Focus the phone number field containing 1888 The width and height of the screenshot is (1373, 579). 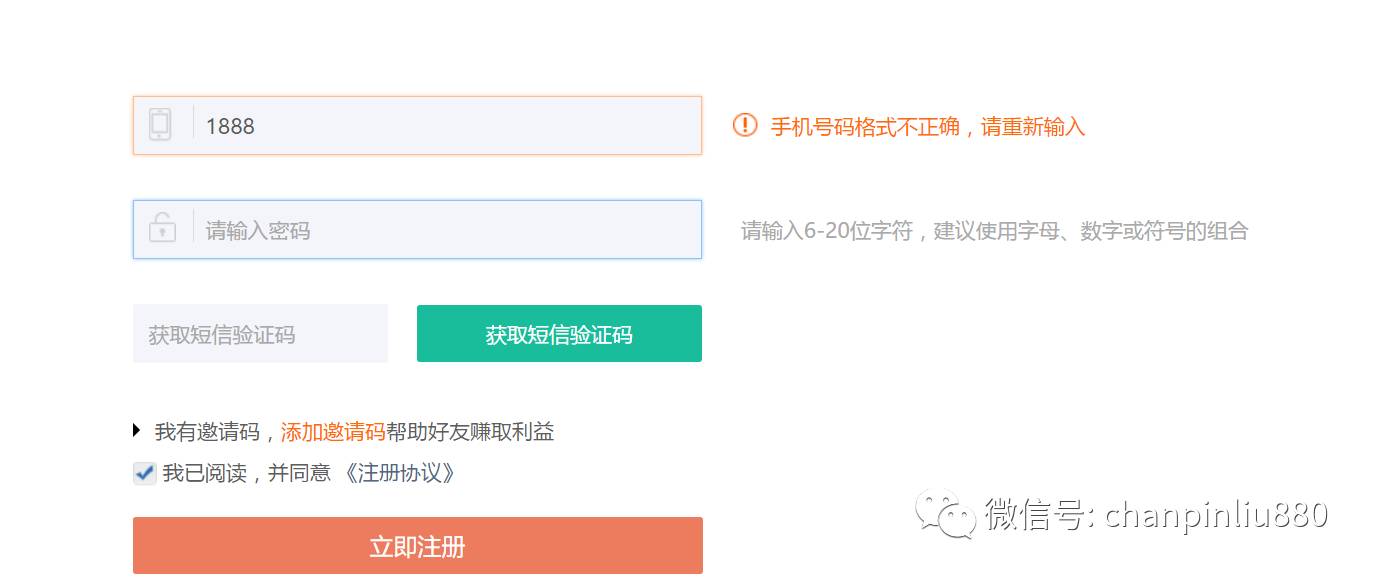point(417,125)
